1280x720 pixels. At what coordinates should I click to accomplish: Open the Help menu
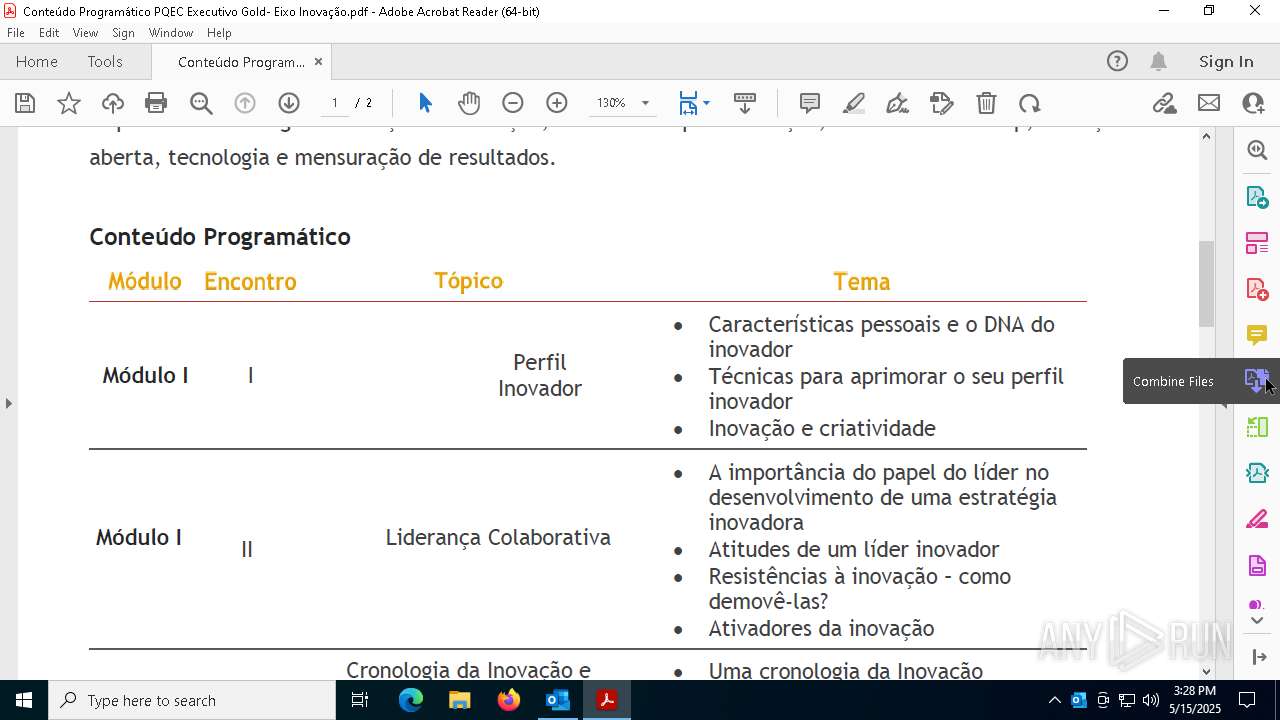point(219,33)
